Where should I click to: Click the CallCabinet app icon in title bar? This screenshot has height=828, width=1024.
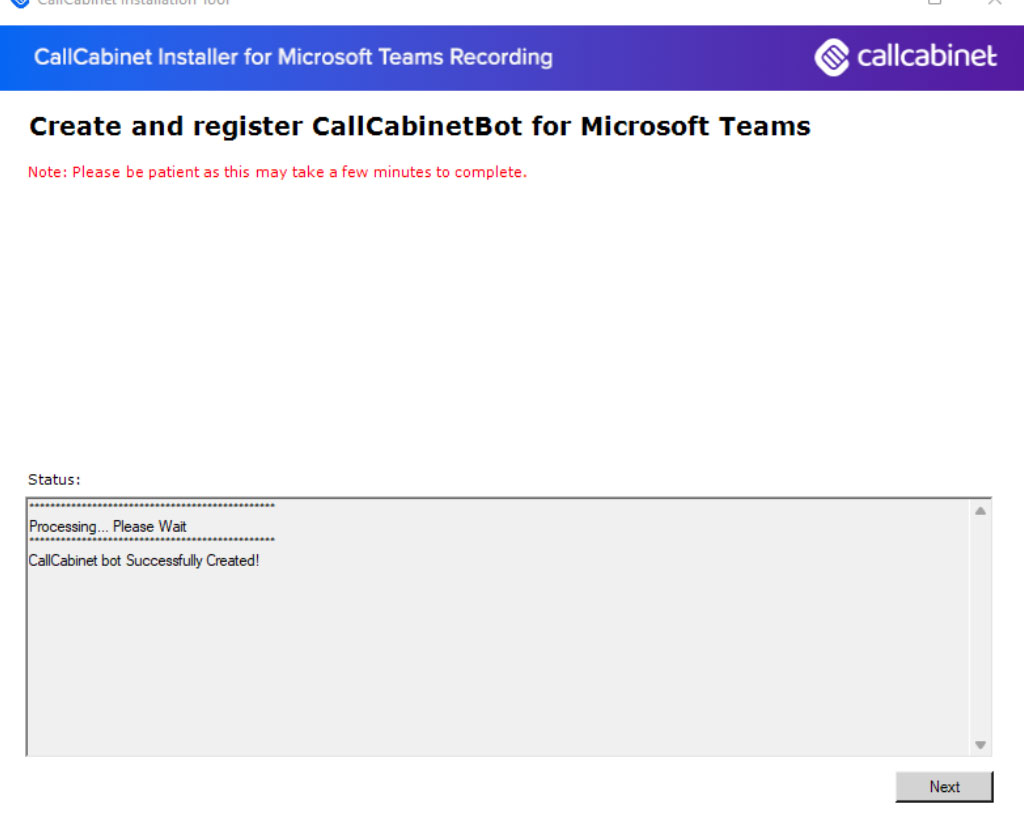[20, 3]
